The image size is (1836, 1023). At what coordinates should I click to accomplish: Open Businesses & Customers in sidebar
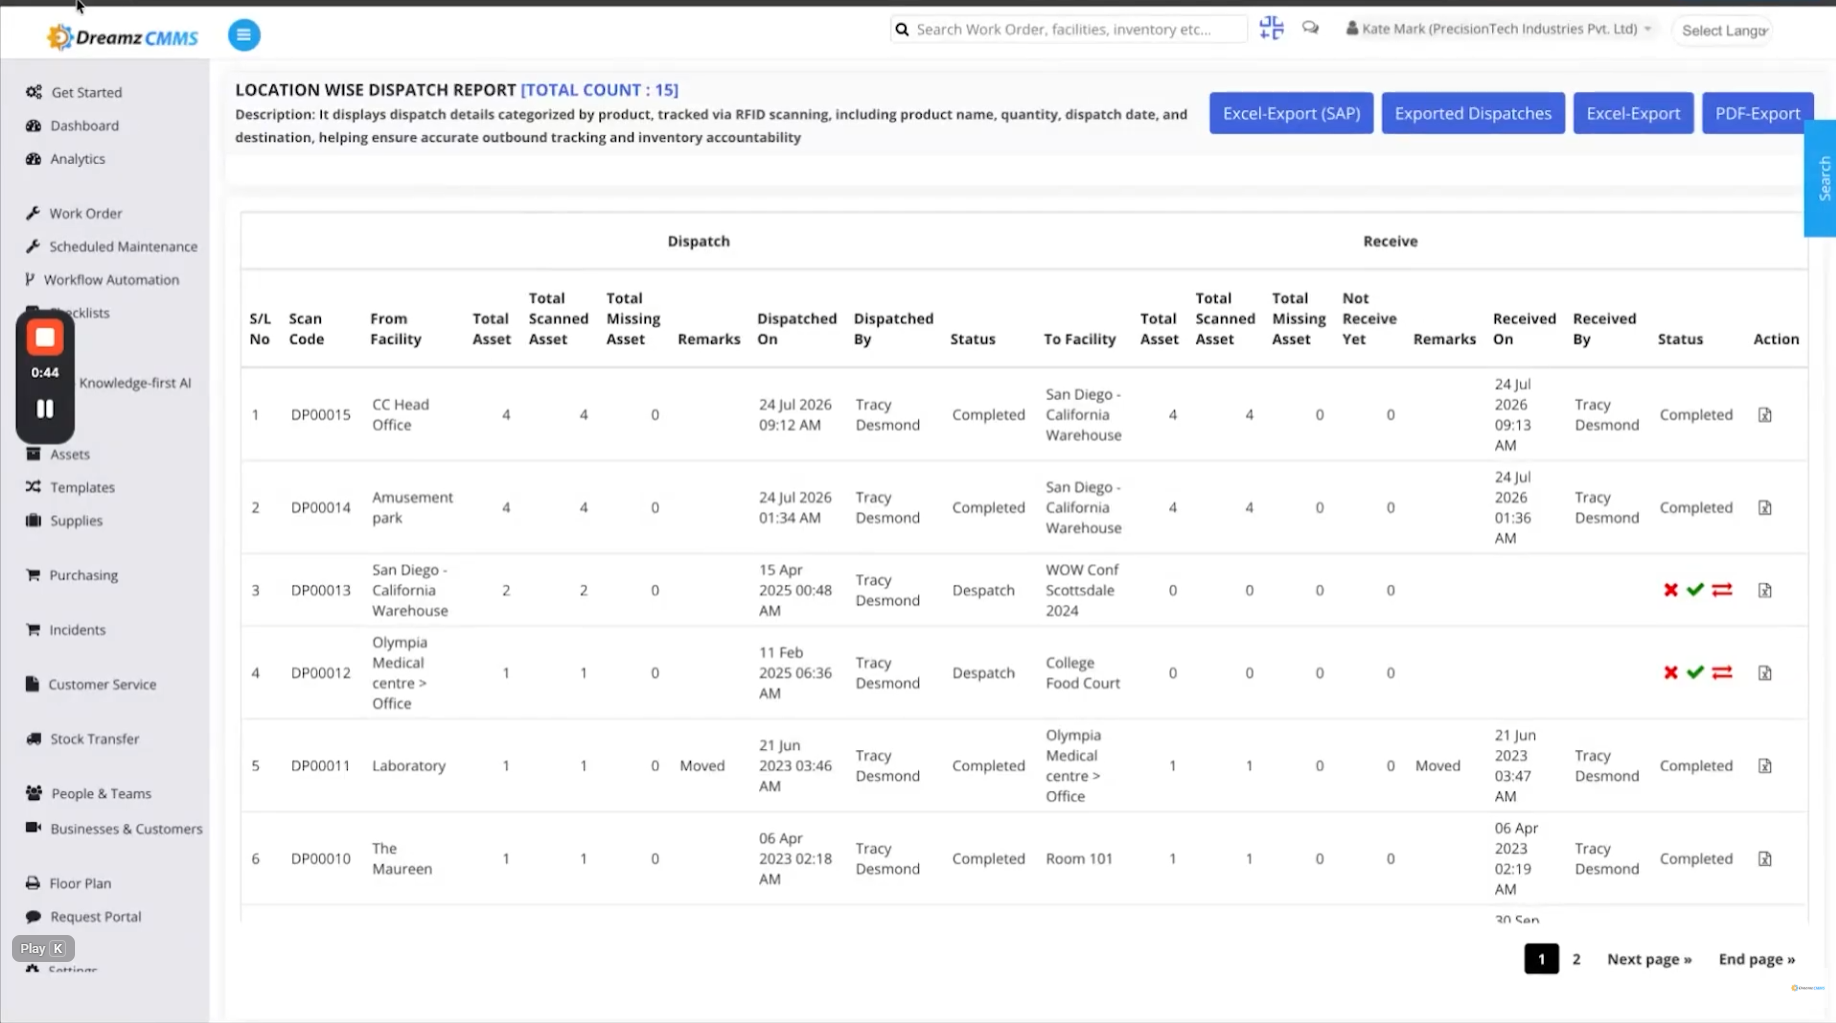[x=114, y=828]
